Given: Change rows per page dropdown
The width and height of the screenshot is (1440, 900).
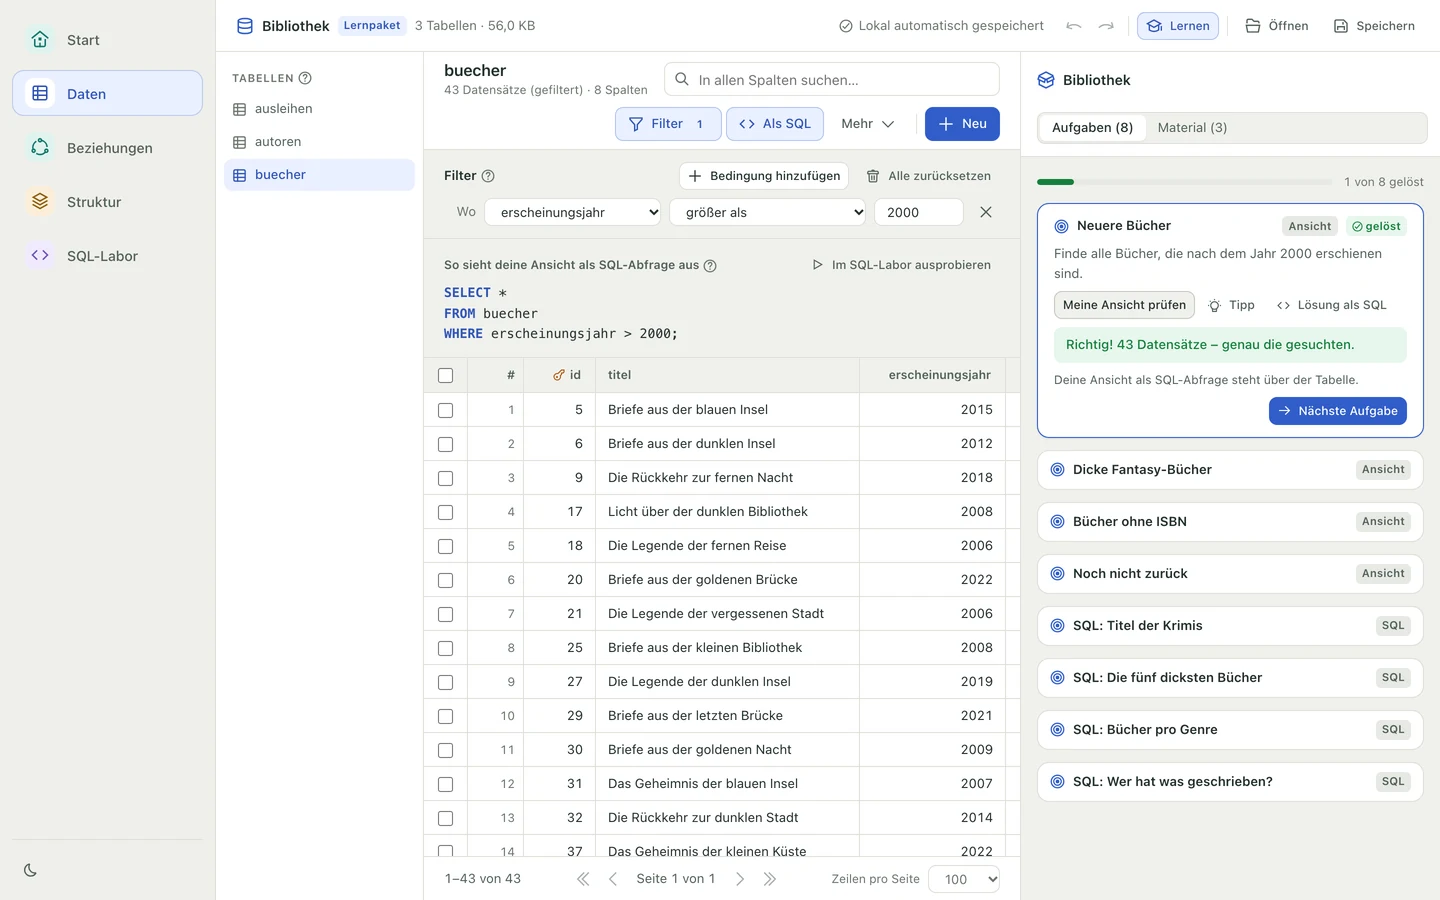Looking at the screenshot, I should click(x=965, y=879).
